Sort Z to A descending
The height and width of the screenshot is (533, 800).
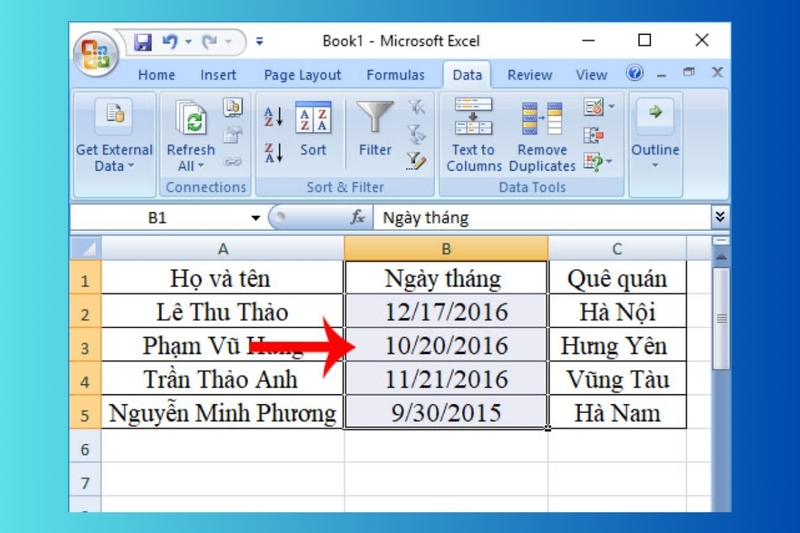(x=273, y=153)
